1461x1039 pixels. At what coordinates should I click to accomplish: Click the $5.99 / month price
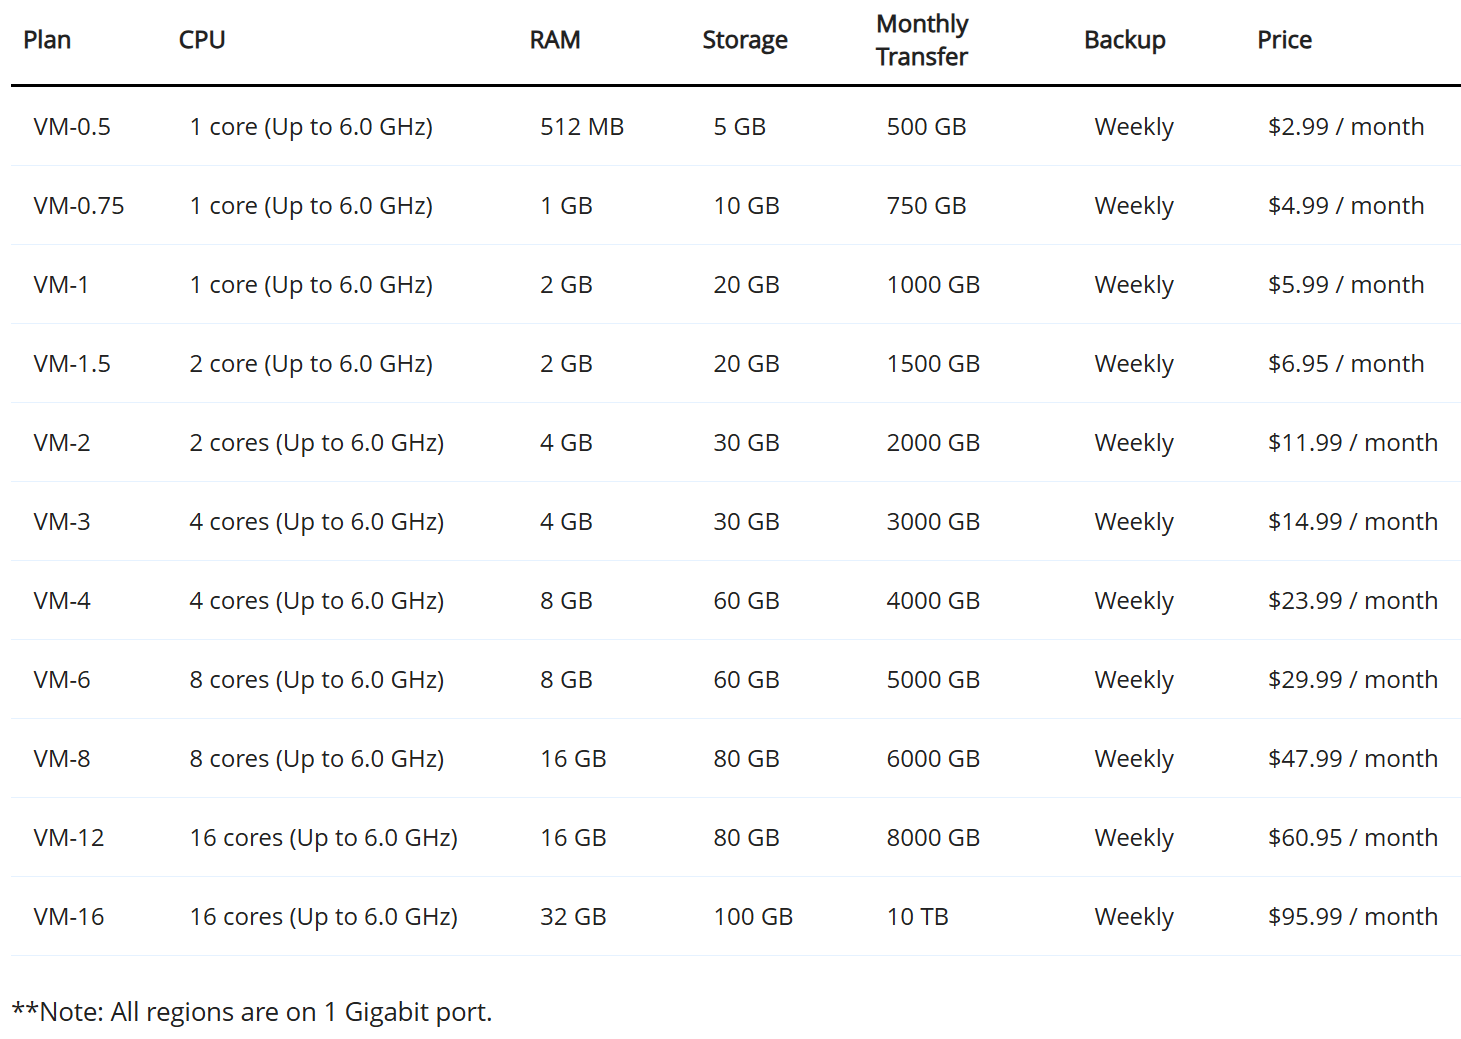[1346, 285]
